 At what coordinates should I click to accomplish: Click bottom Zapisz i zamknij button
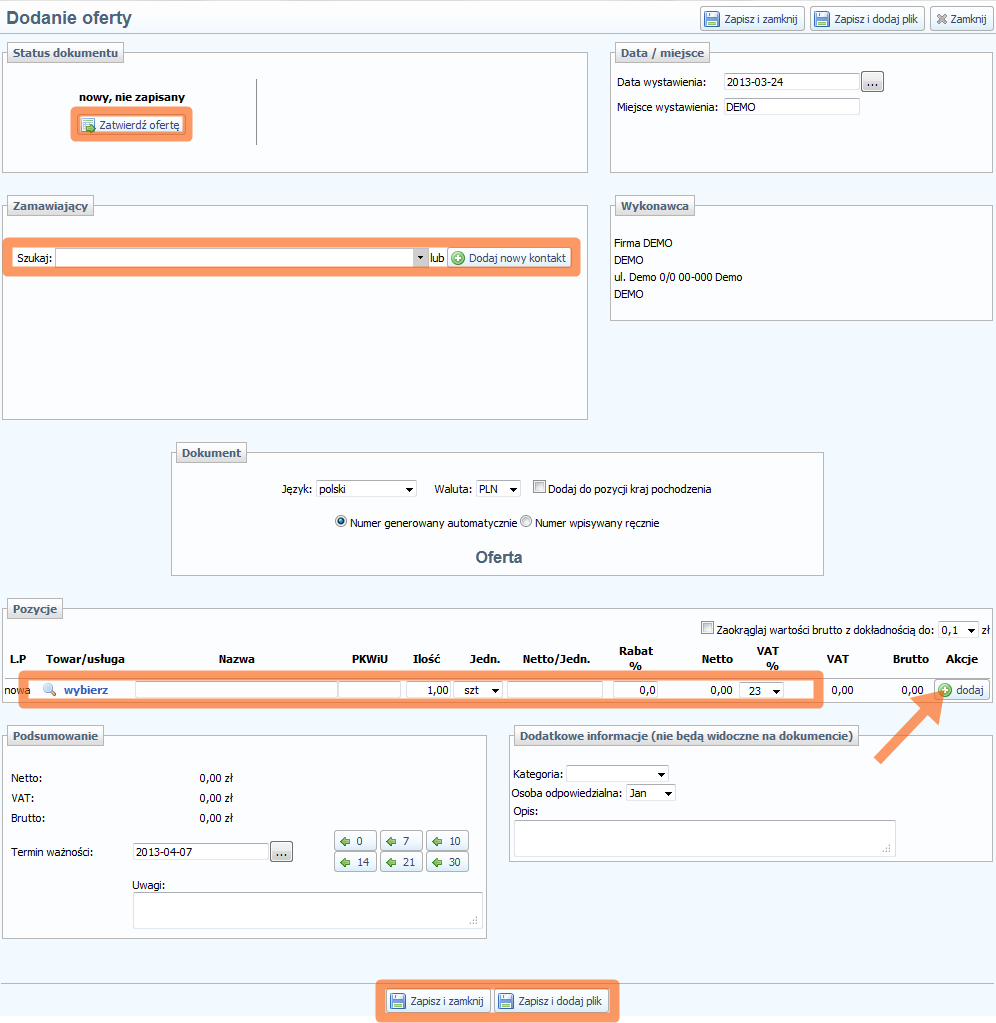click(x=439, y=1001)
